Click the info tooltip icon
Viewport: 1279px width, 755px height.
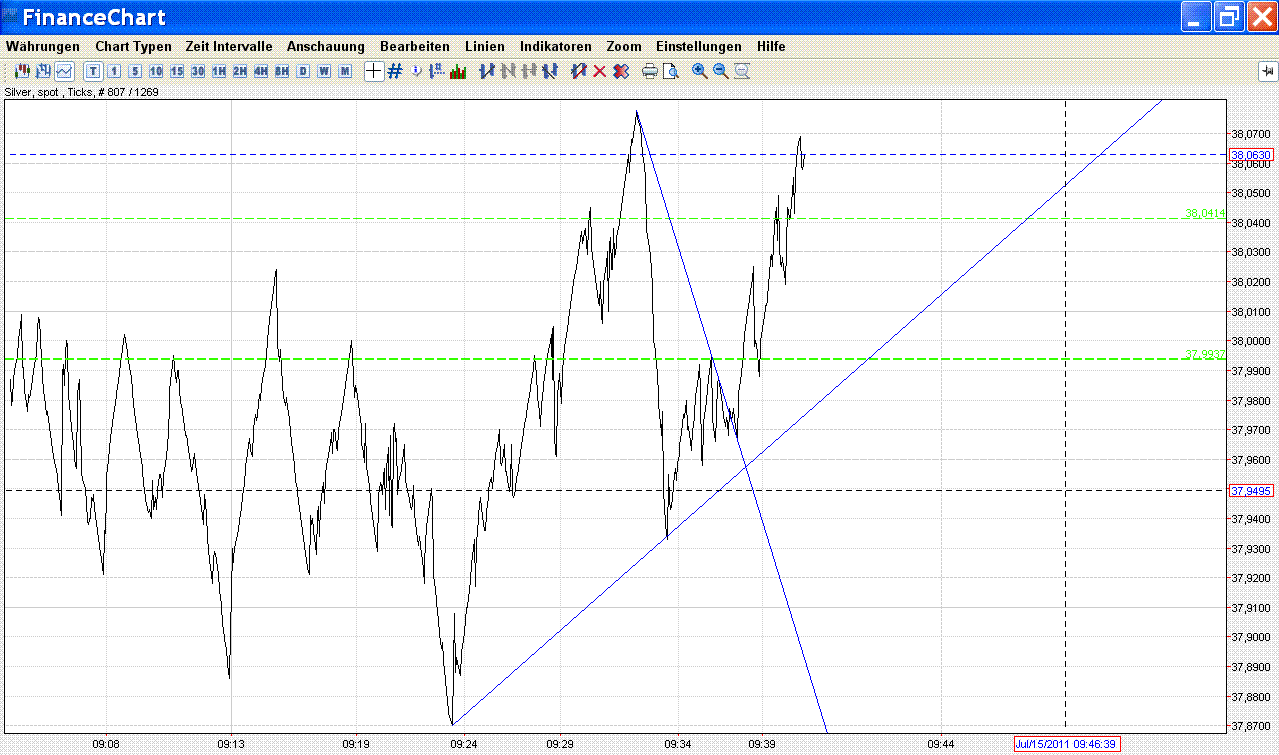point(416,71)
